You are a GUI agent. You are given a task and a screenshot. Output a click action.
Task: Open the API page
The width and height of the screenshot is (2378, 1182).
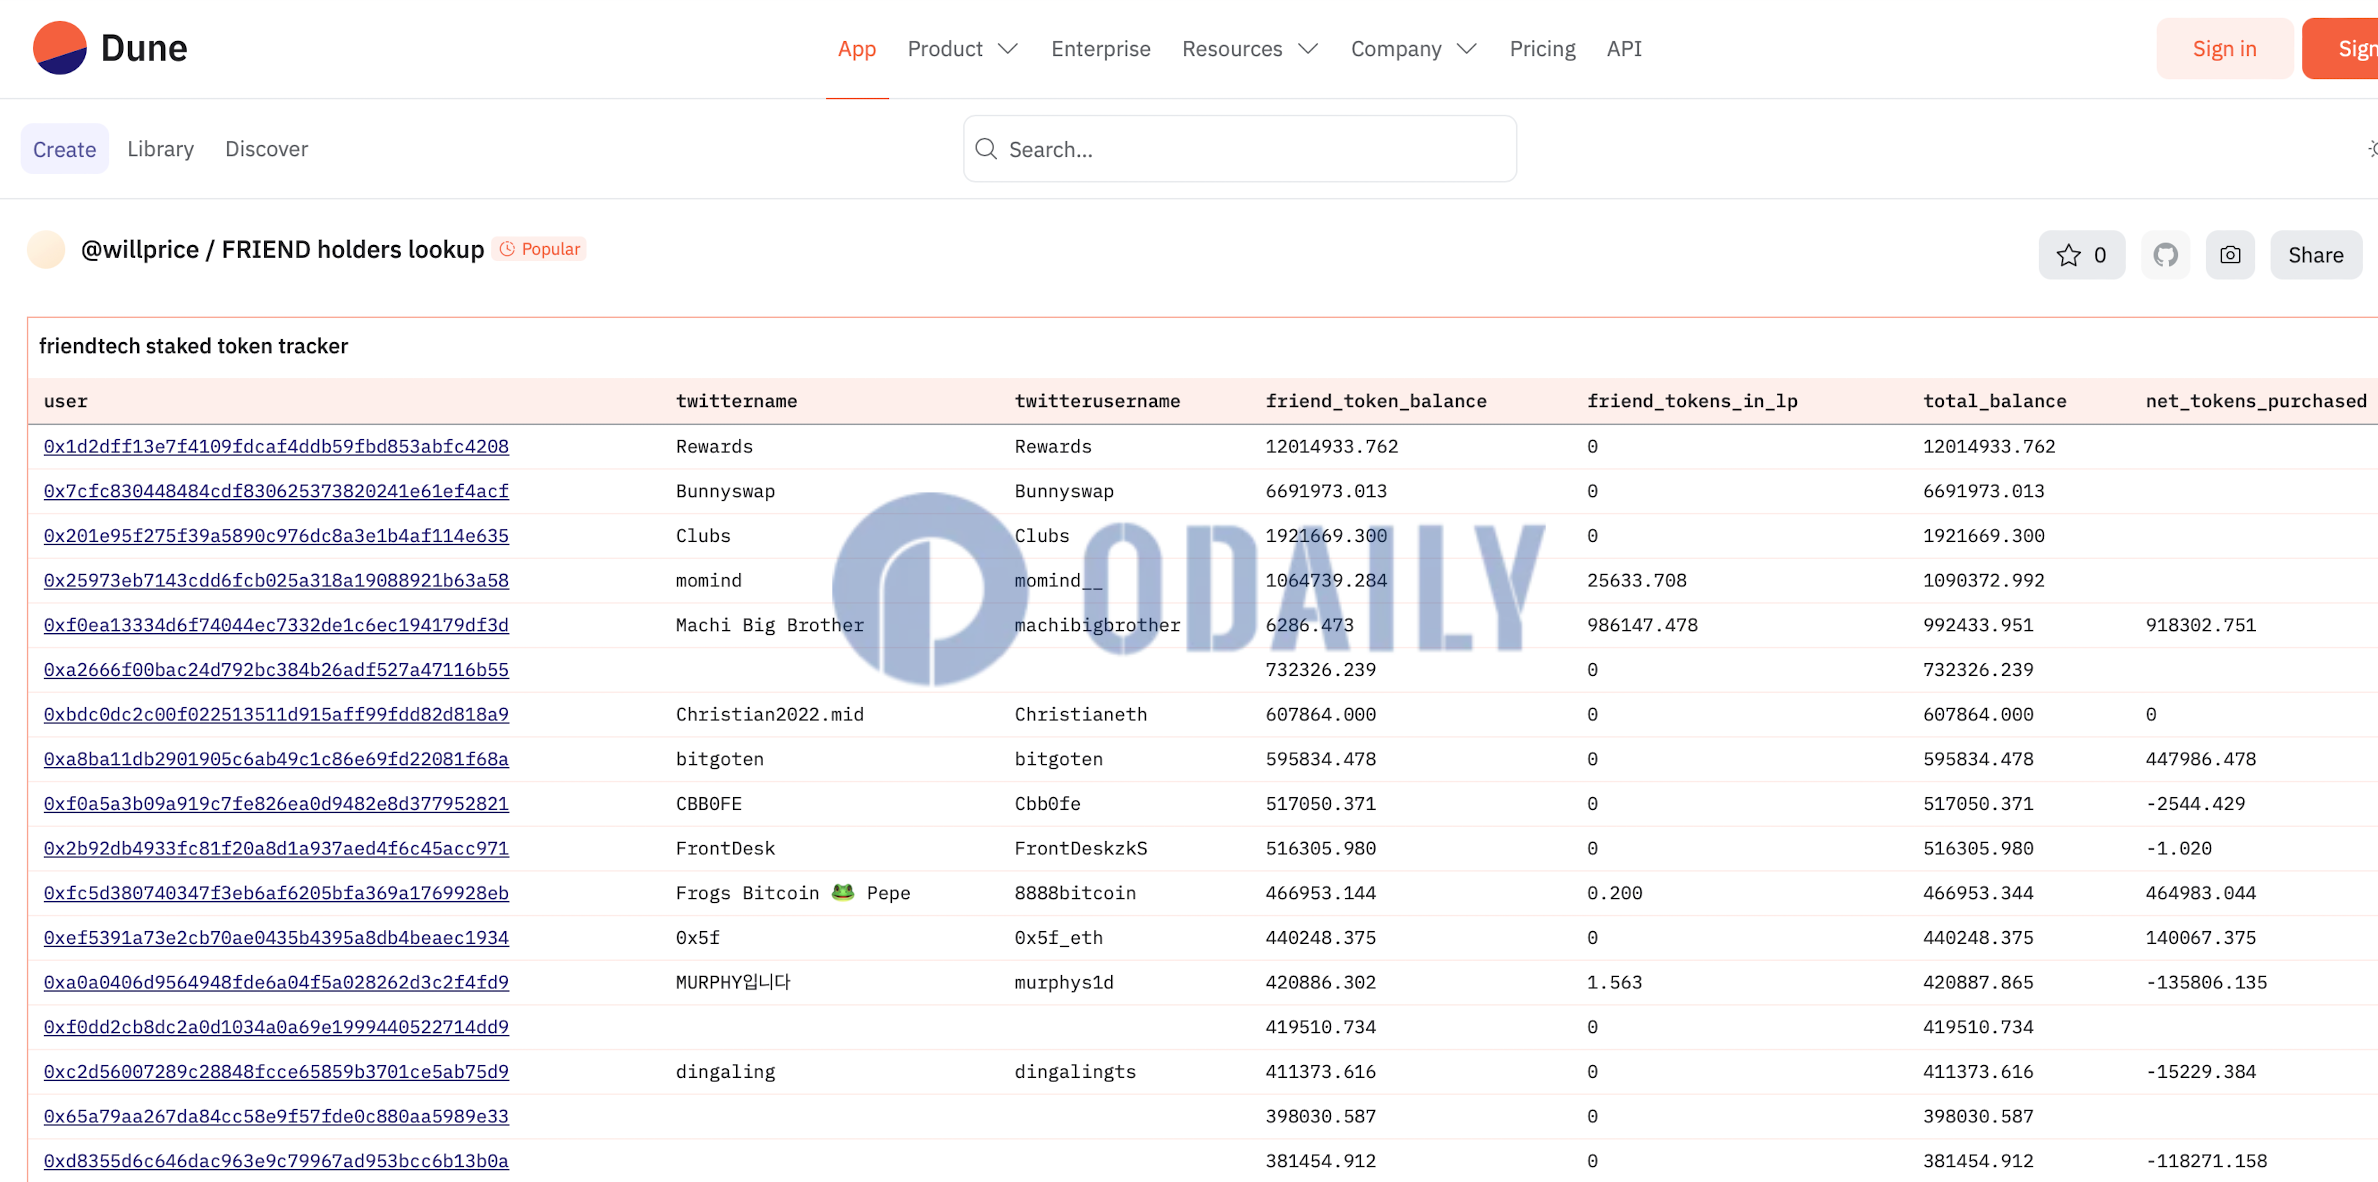tap(1624, 48)
